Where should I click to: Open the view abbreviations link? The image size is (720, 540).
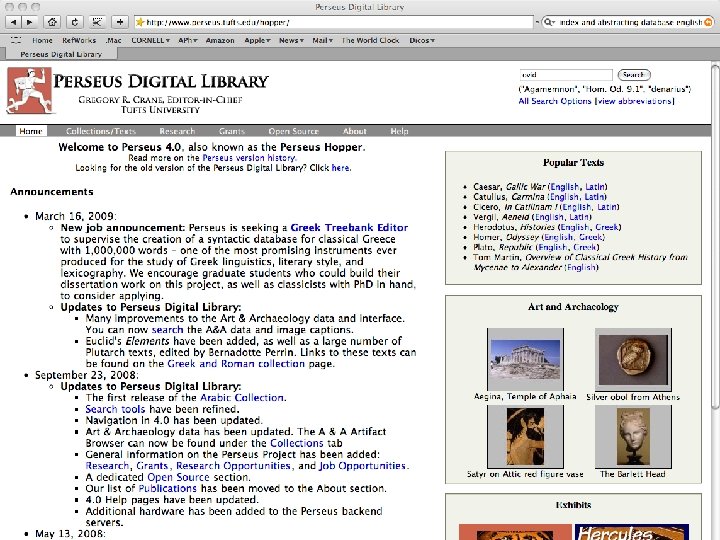[636, 101]
